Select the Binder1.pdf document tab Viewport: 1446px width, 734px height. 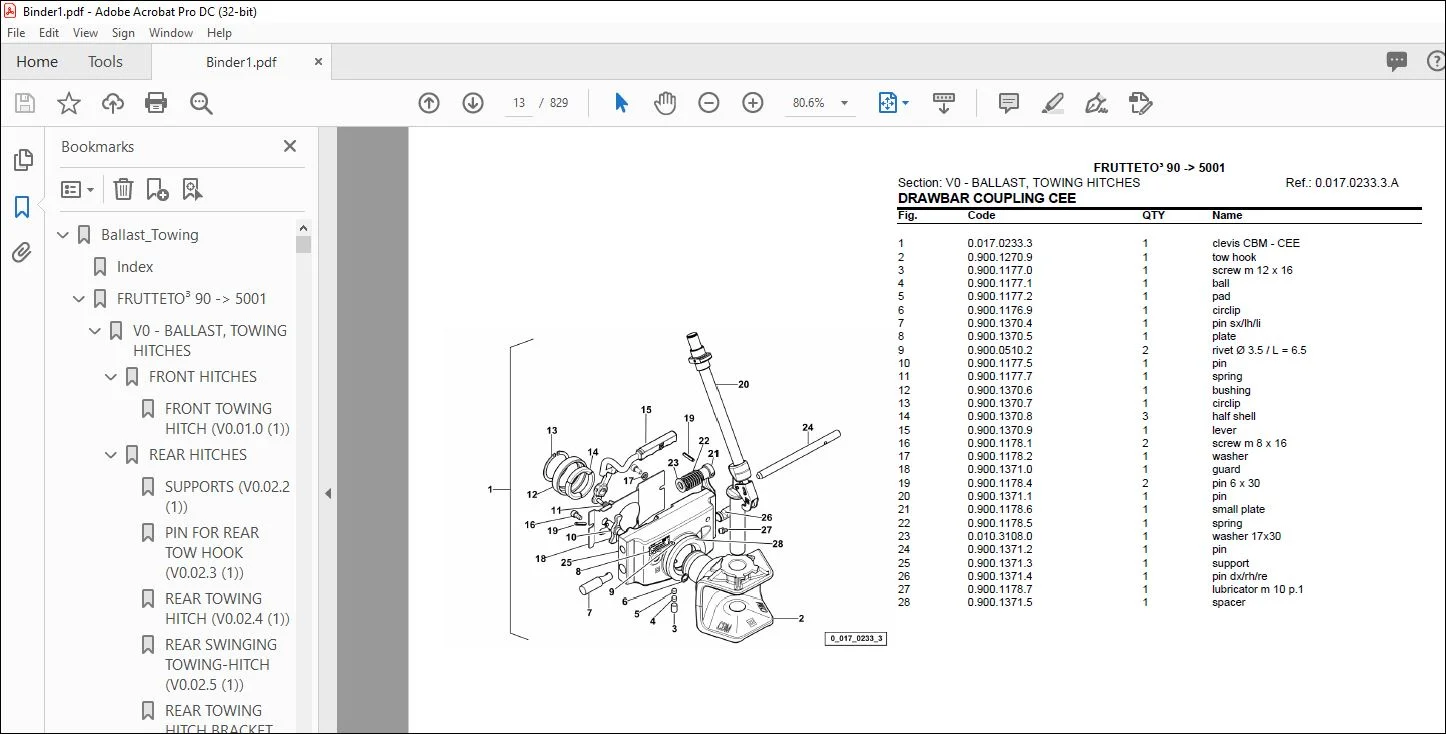tap(241, 62)
